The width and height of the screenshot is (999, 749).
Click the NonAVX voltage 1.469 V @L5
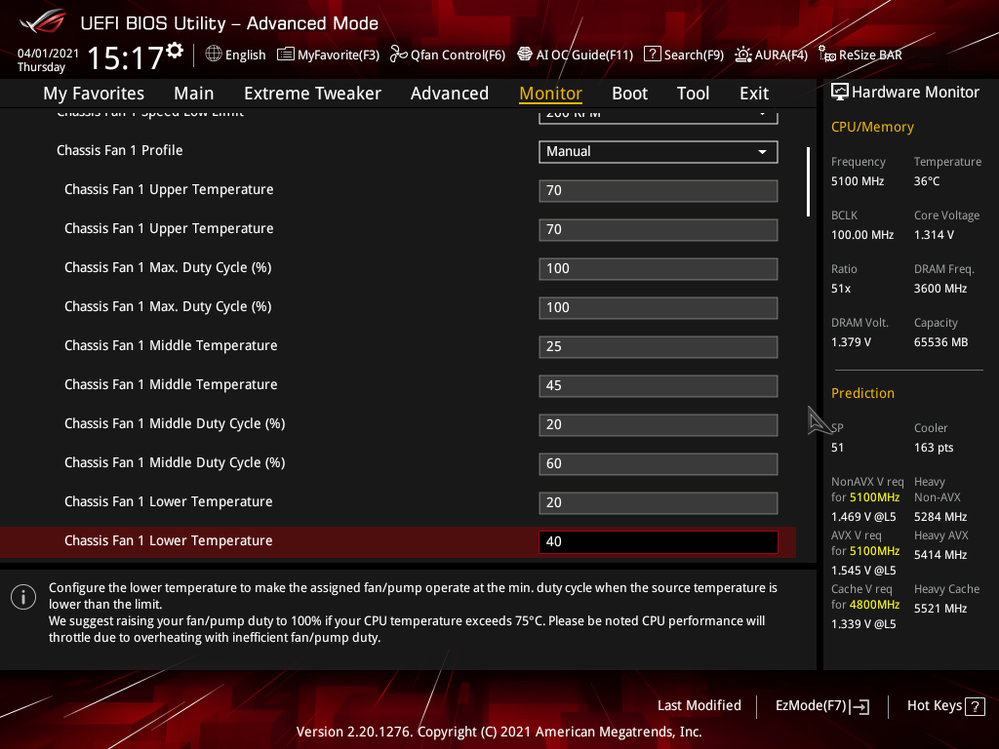pyautogui.click(x=863, y=517)
